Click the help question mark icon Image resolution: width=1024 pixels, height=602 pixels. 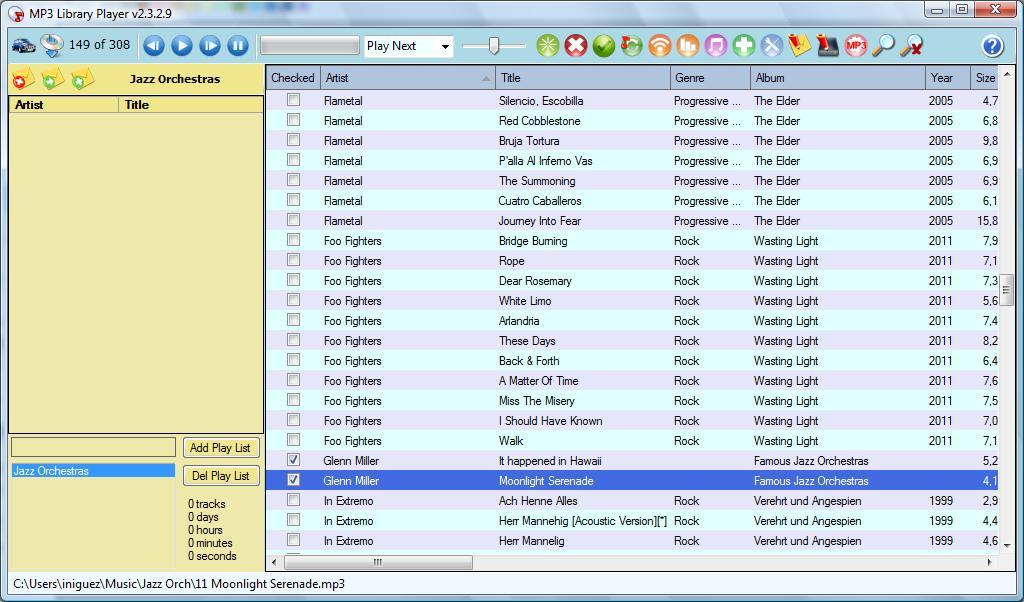point(991,45)
